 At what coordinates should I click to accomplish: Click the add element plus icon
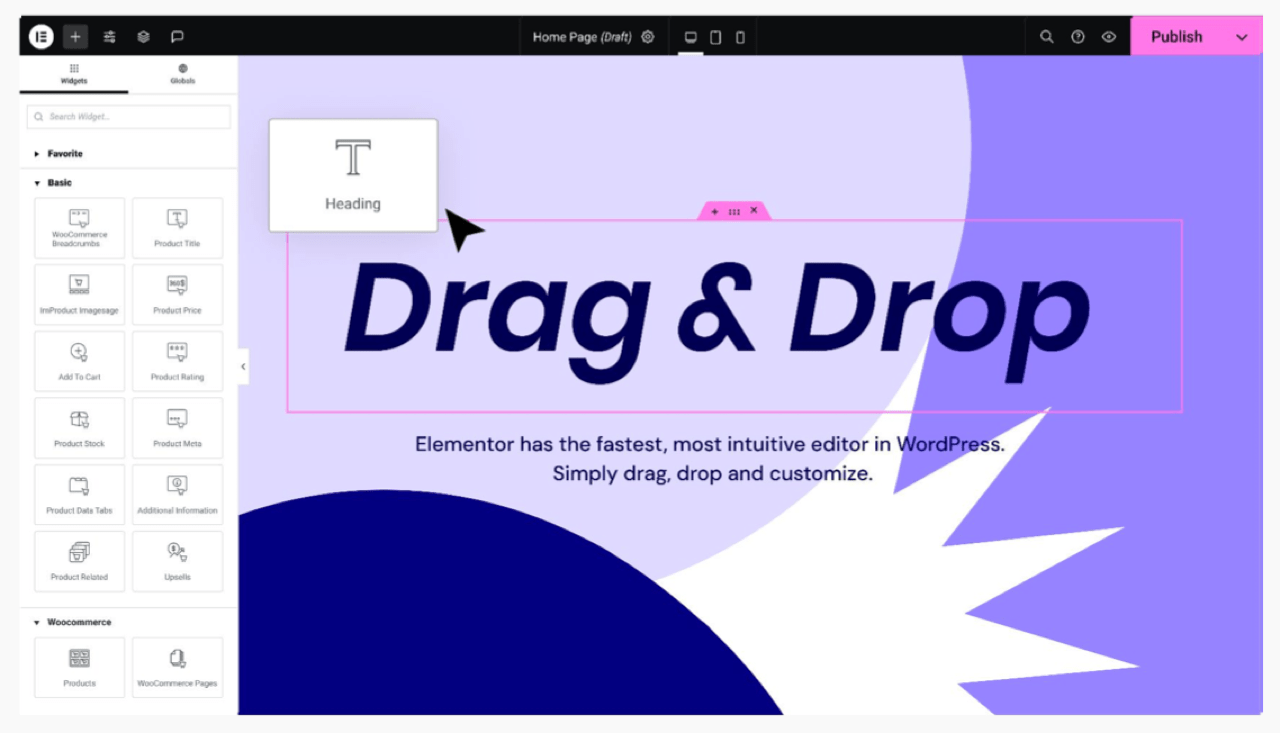coord(76,37)
